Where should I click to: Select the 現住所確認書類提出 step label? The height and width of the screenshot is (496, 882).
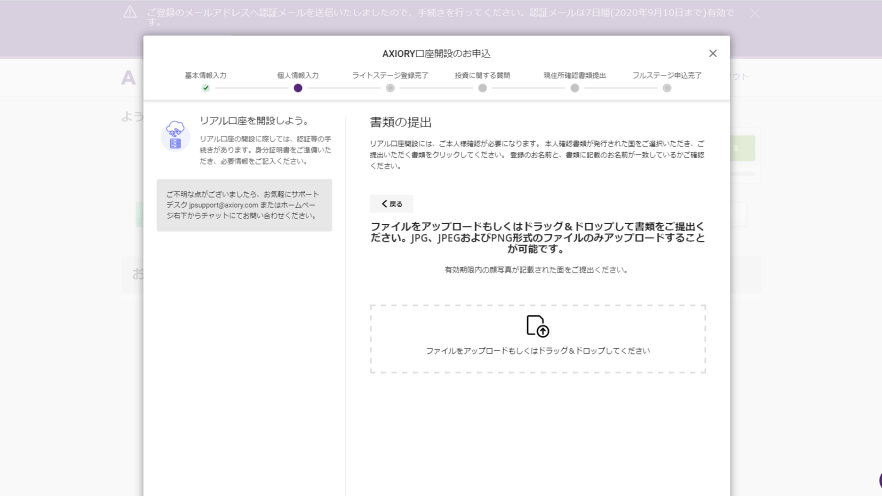574,75
